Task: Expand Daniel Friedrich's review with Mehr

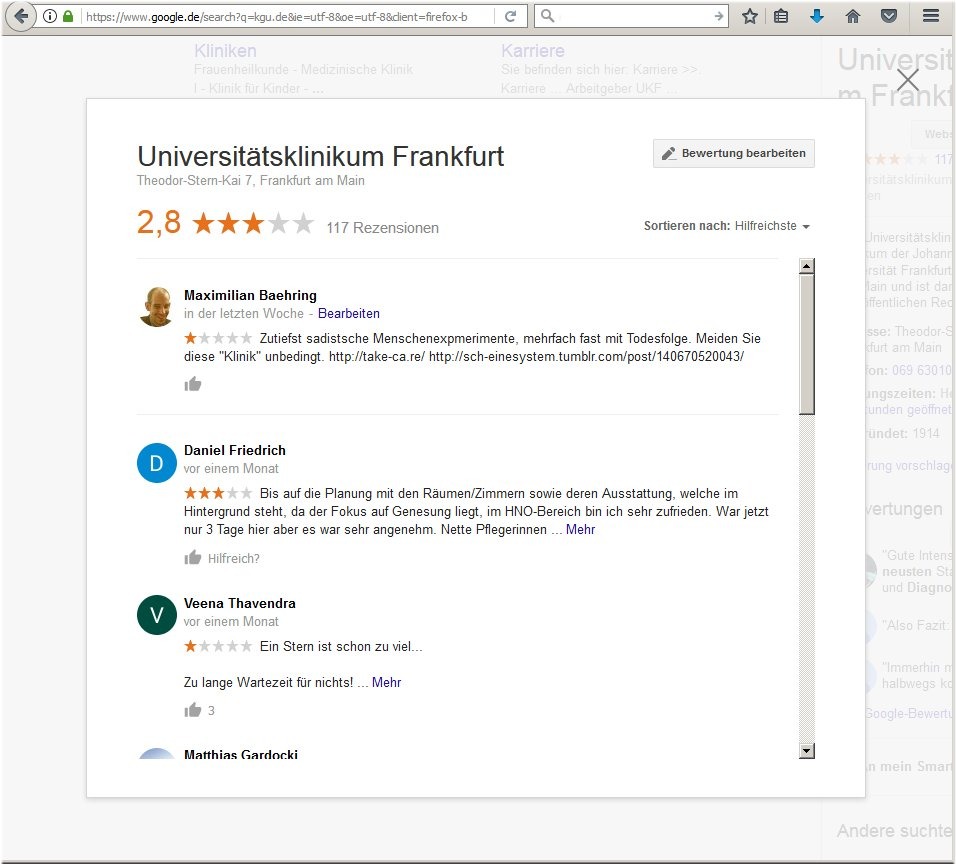Action: (580, 529)
